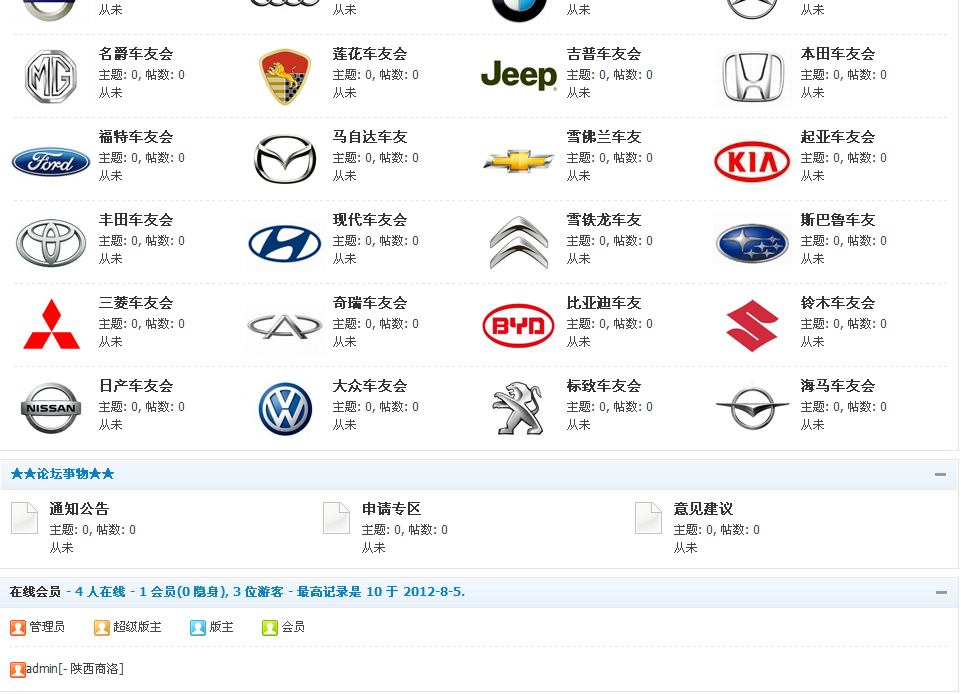Select the KIA red logo

tap(753, 162)
